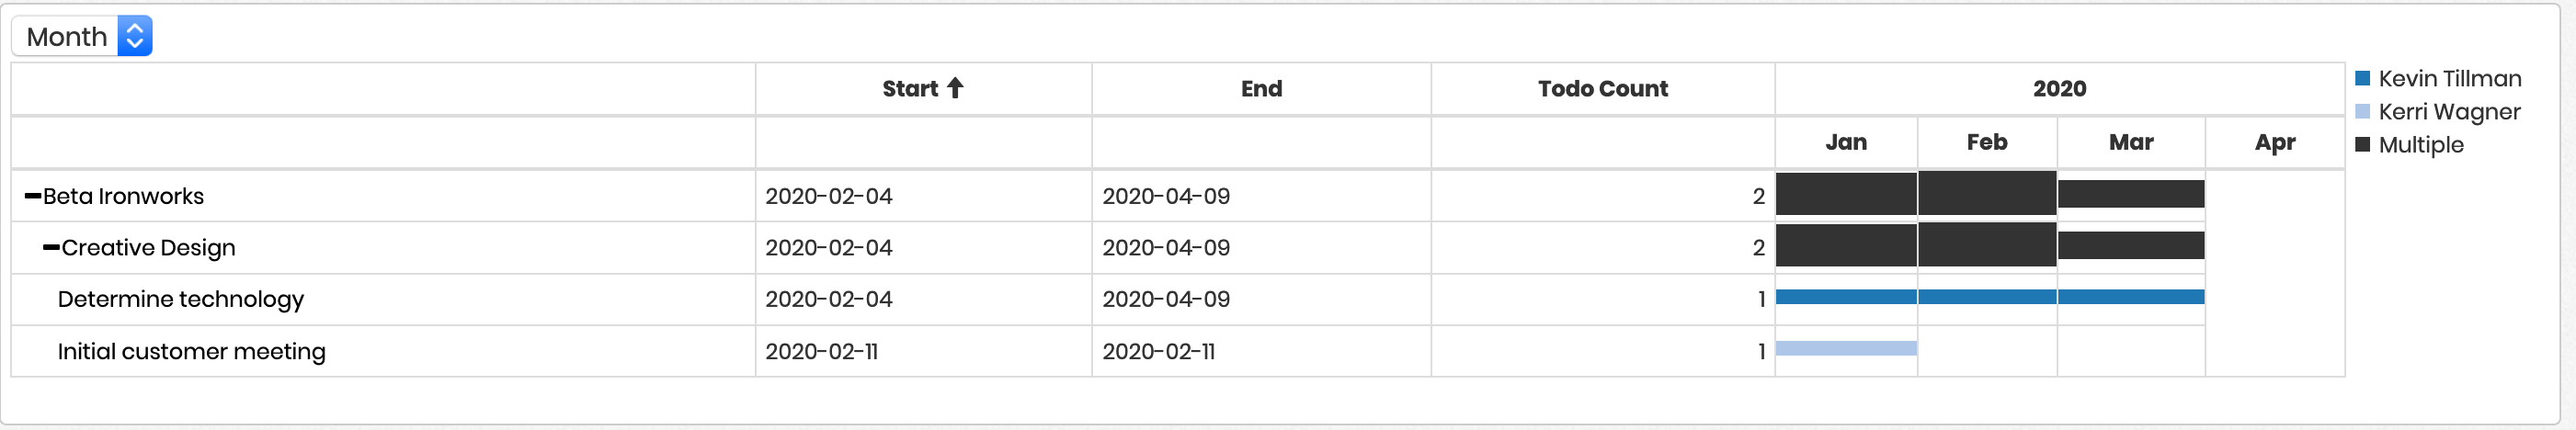2576x430 pixels.
Task: Click the Multiple legend swatch
Action: [x=2362, y=144]
